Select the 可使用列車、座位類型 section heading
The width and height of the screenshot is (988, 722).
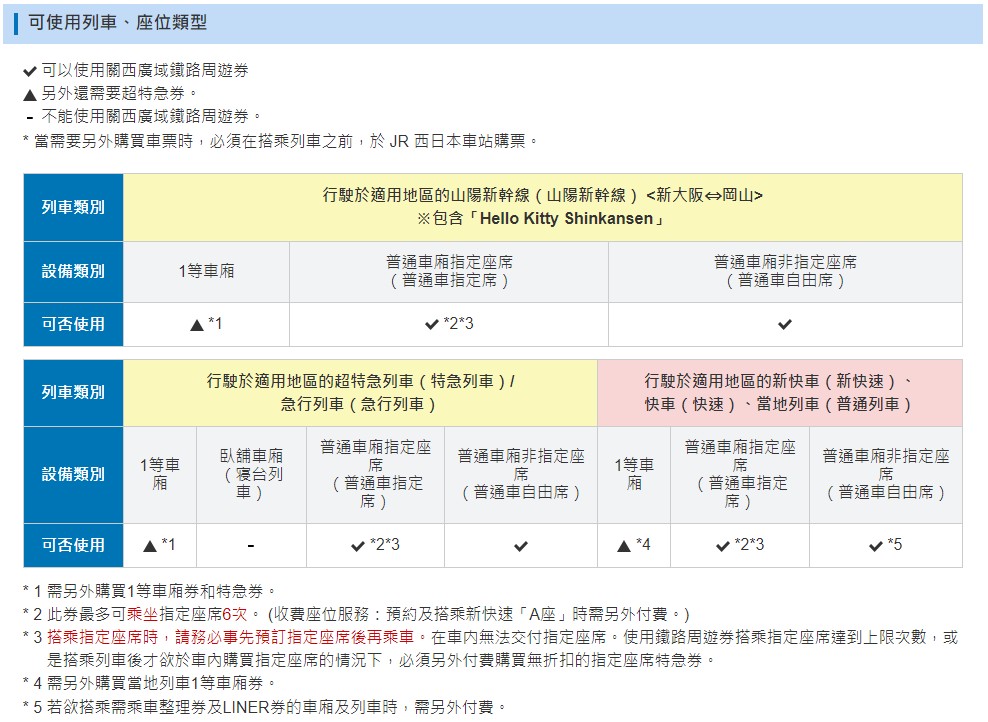pos(117,23)
